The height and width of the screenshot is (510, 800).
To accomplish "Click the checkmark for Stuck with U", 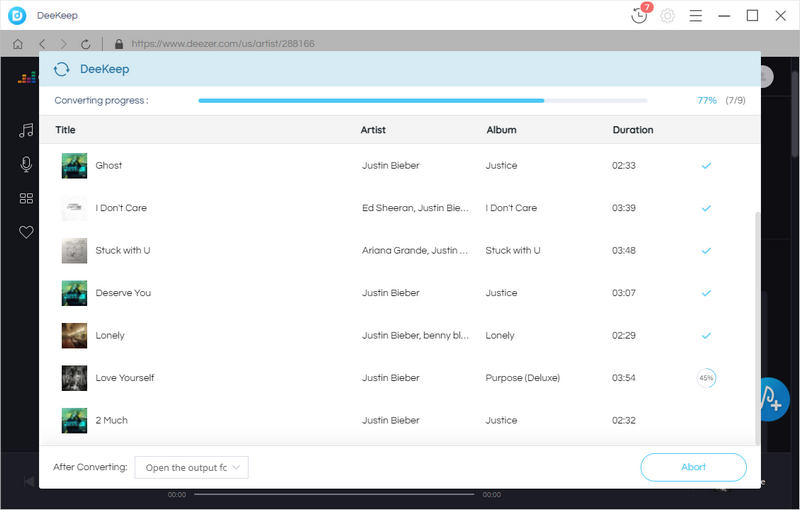I will 706,250.
